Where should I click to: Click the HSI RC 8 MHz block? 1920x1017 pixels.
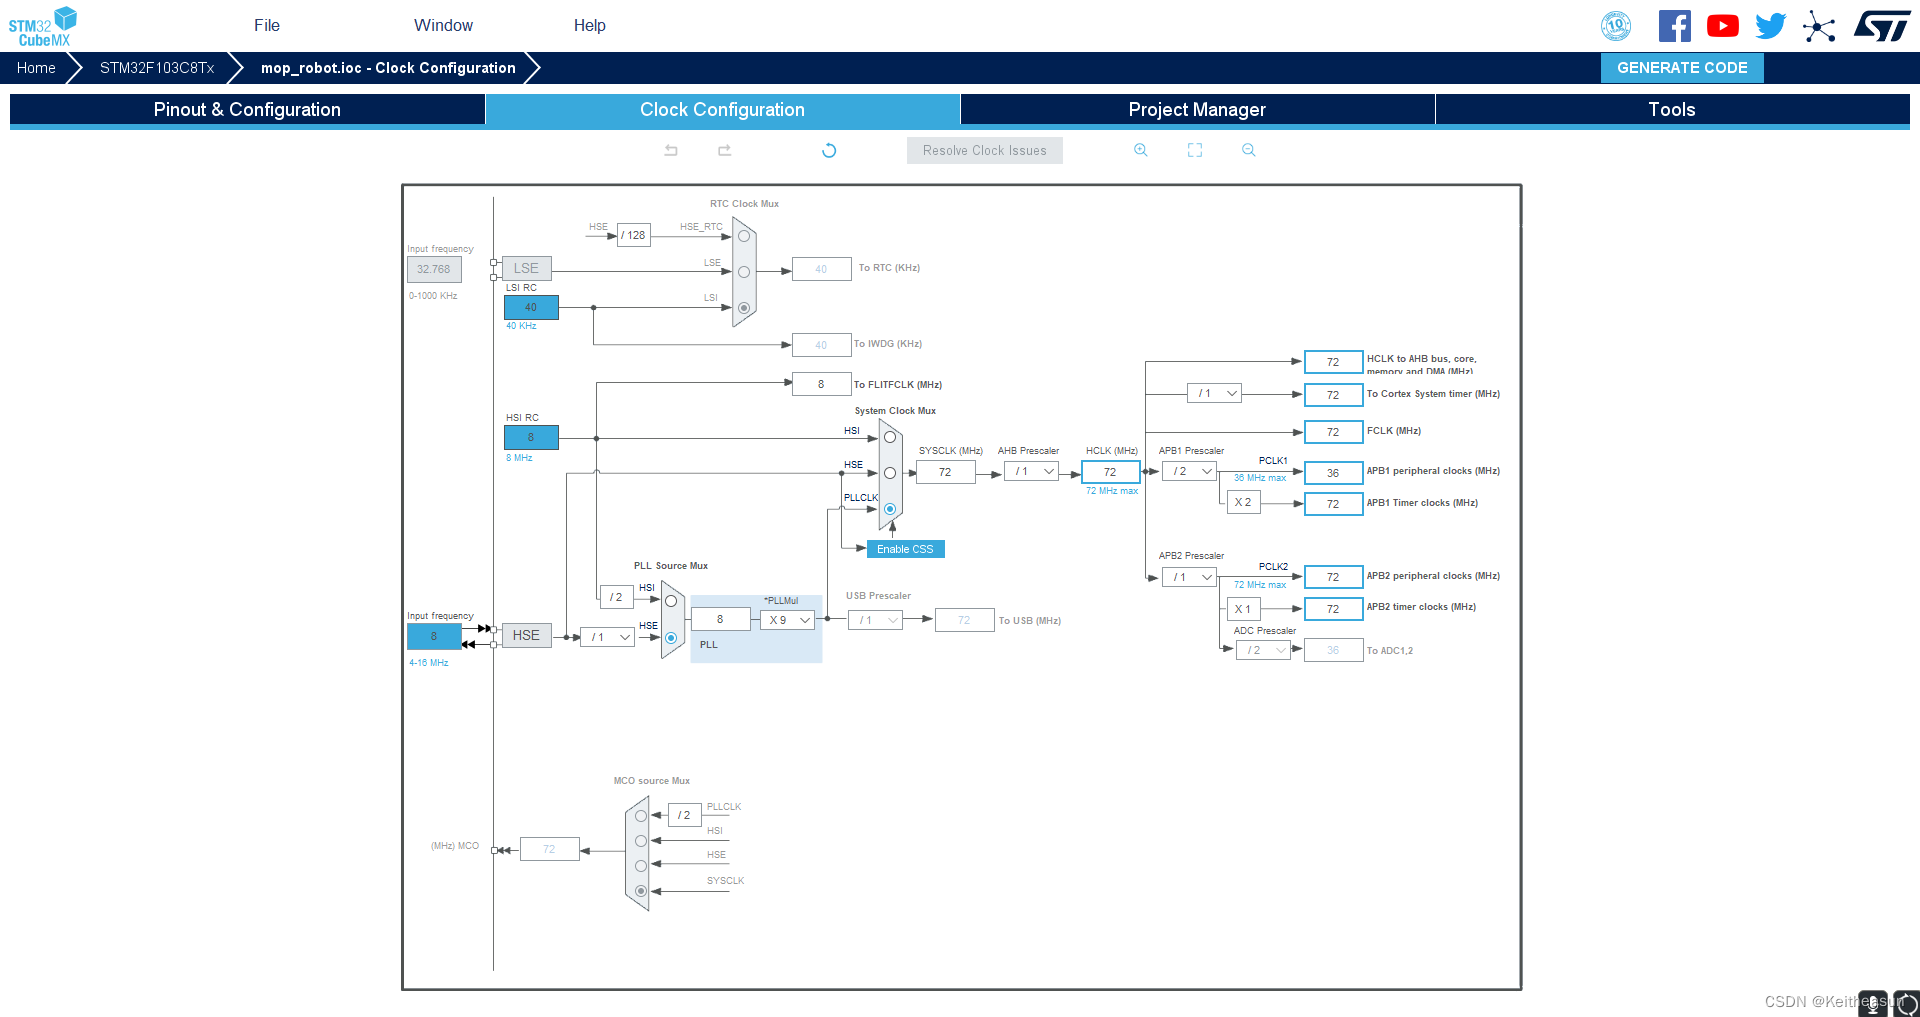click(x=531, y=437)
